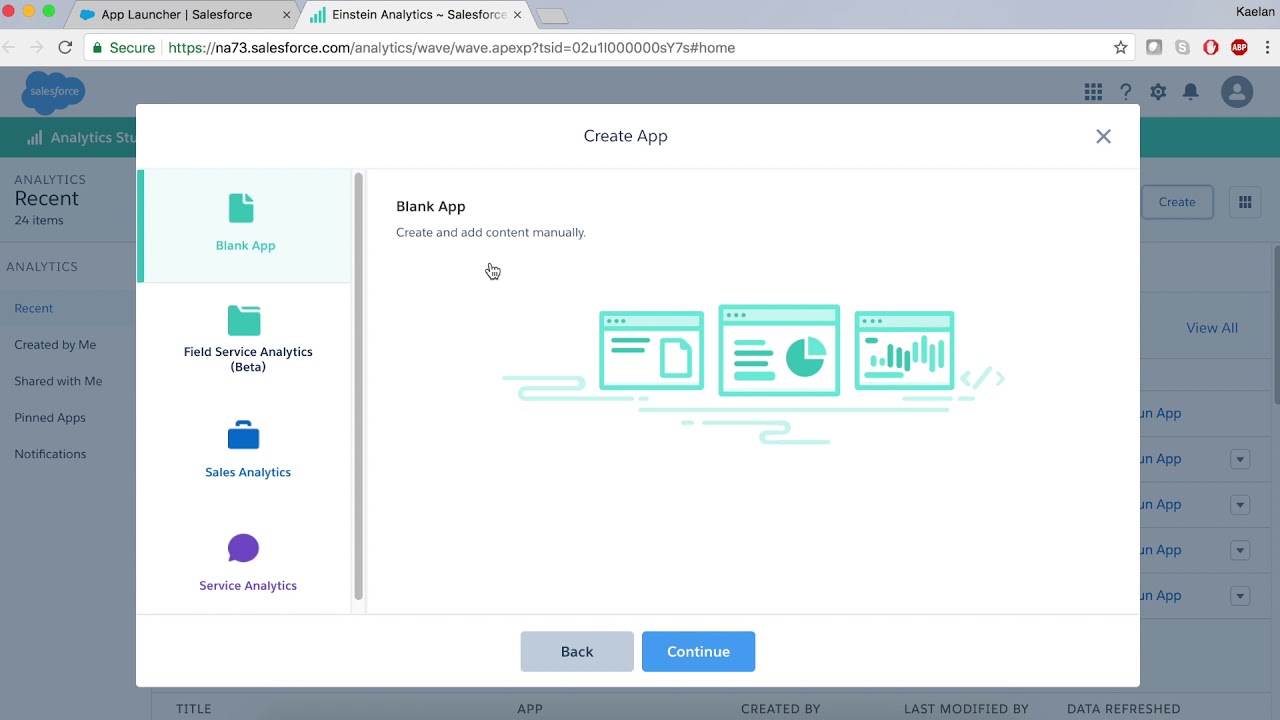Click the Secure padlock indicator

click(97, 47)
